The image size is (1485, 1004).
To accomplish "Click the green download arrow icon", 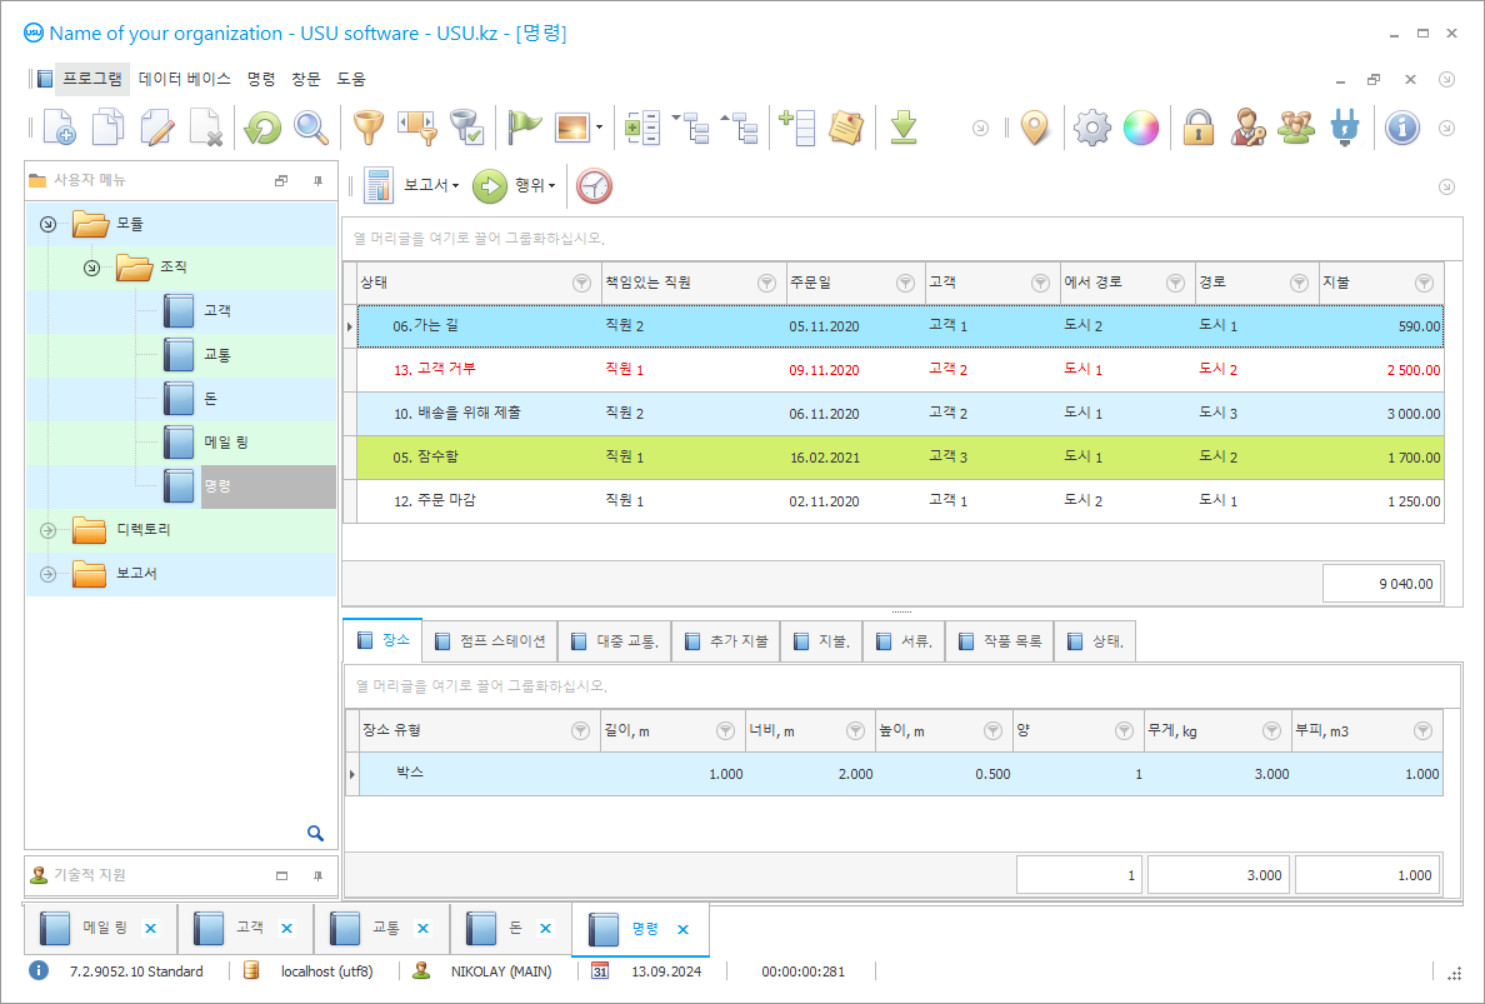I will 904,128.
